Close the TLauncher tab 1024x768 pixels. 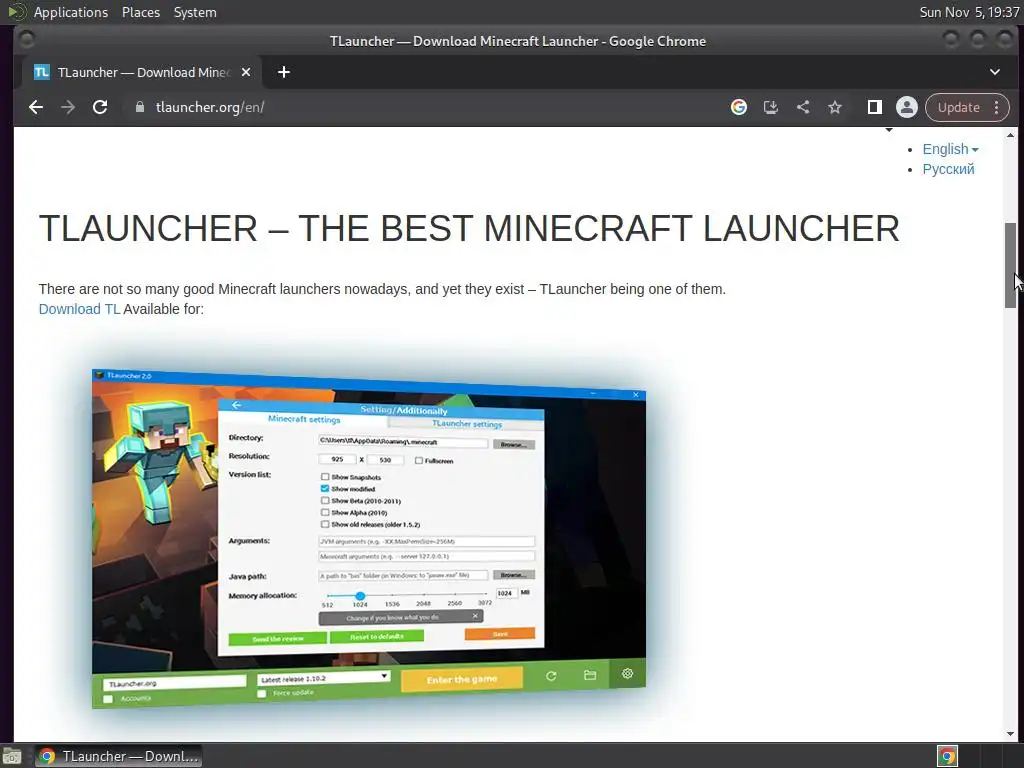(x=246, y=72)
